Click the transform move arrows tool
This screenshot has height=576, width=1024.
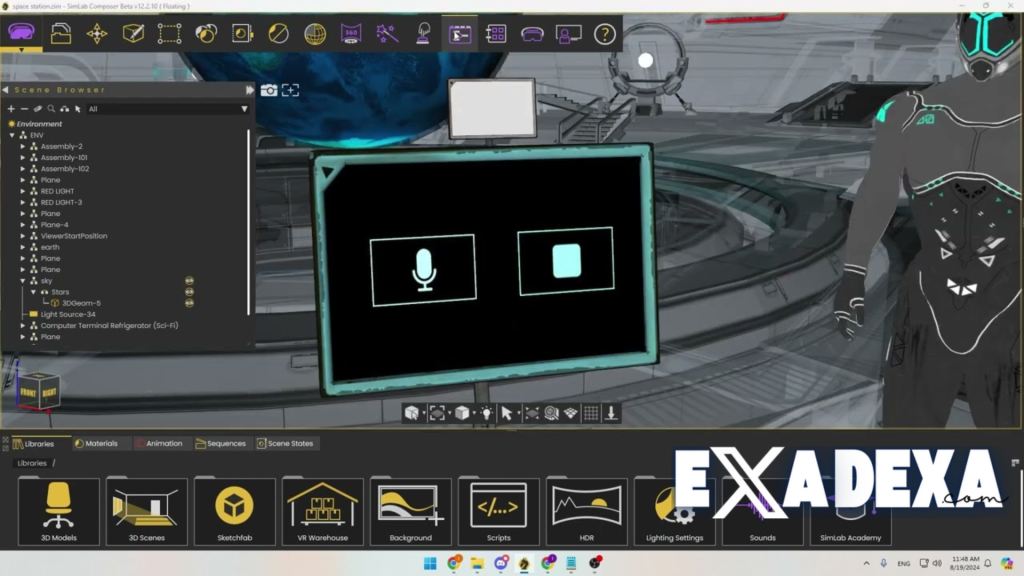tap(97, 34)
